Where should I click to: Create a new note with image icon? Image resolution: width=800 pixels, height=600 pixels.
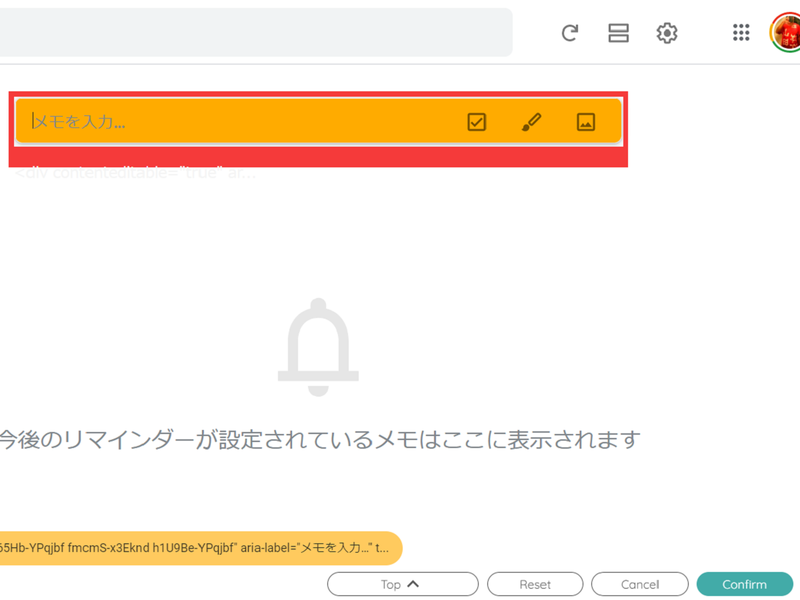(586, 122)
